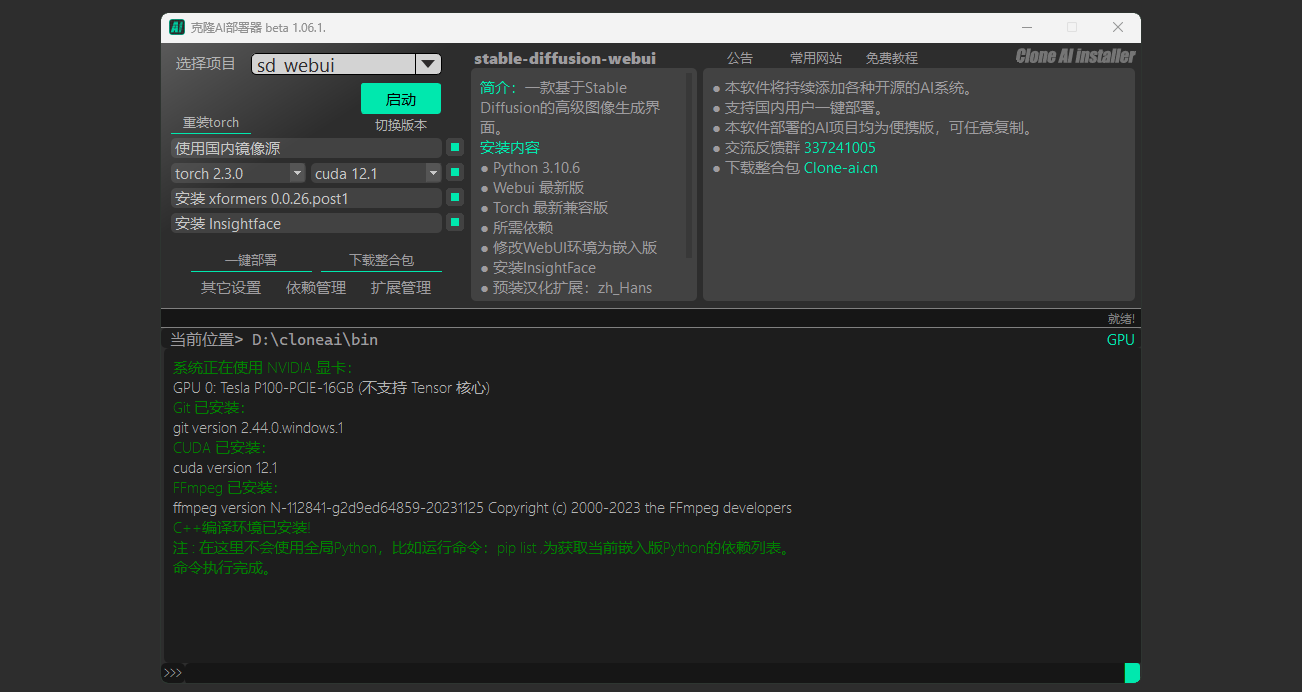The height and width of the screenshot is (692, 1302).
Task: Click the 就绪! status text
Action: (x=1121, y=319)
